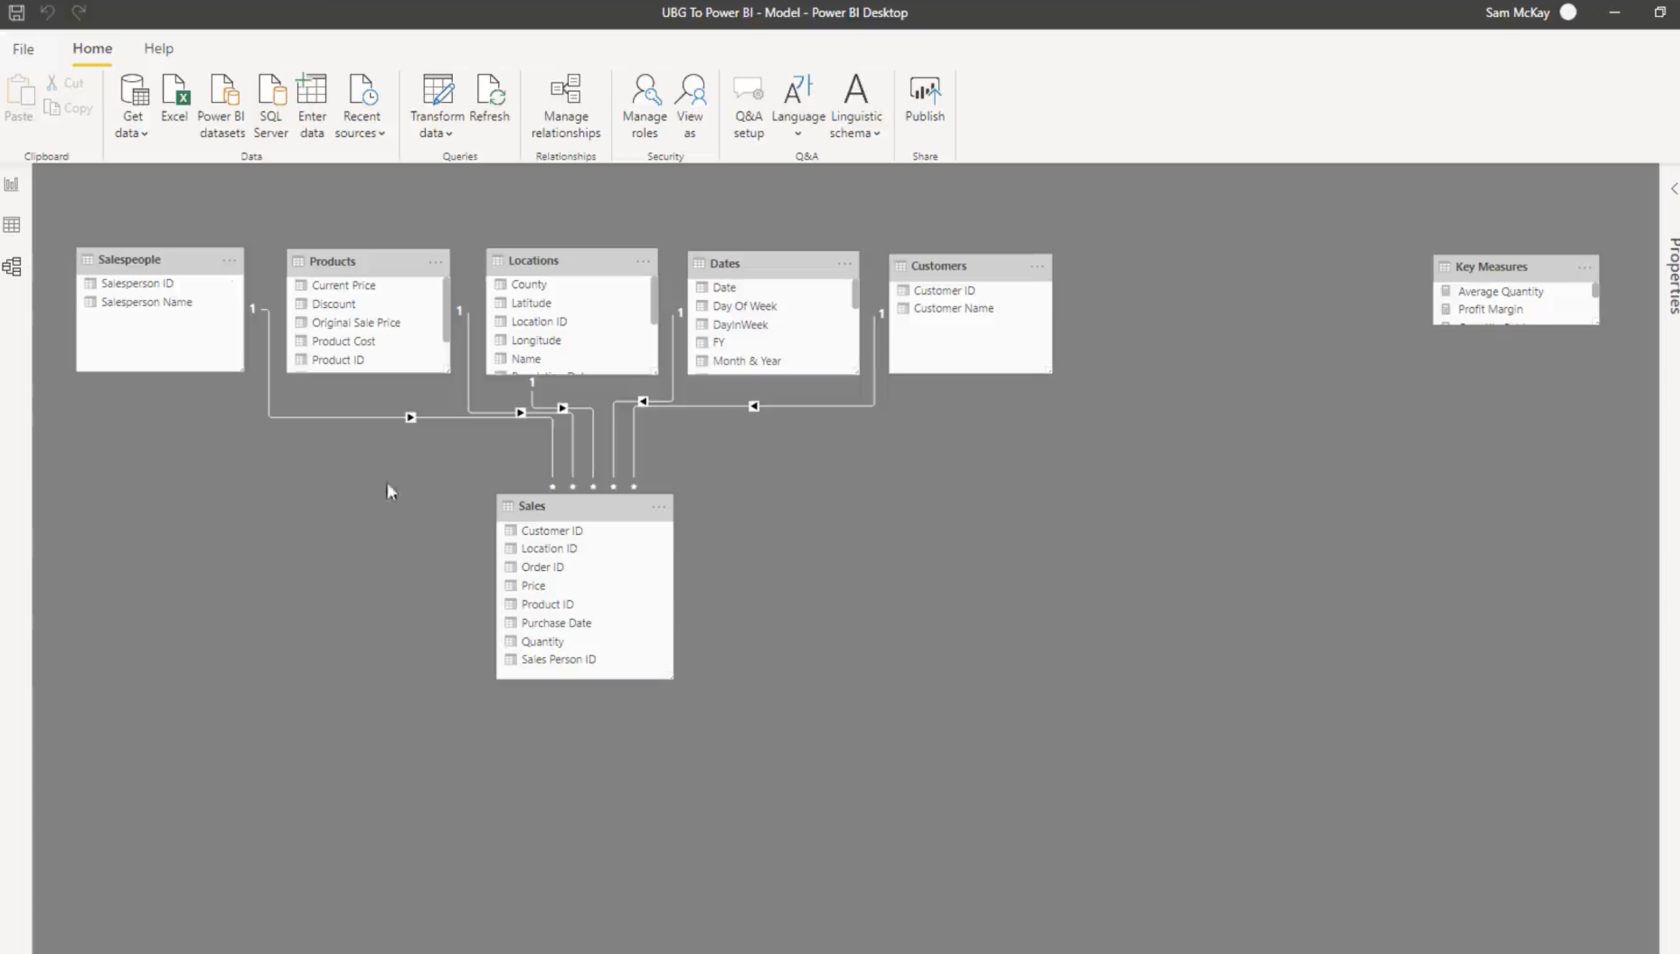Publish the report
Viewport: 1680px width, 954px height.
tap(925, 98)
